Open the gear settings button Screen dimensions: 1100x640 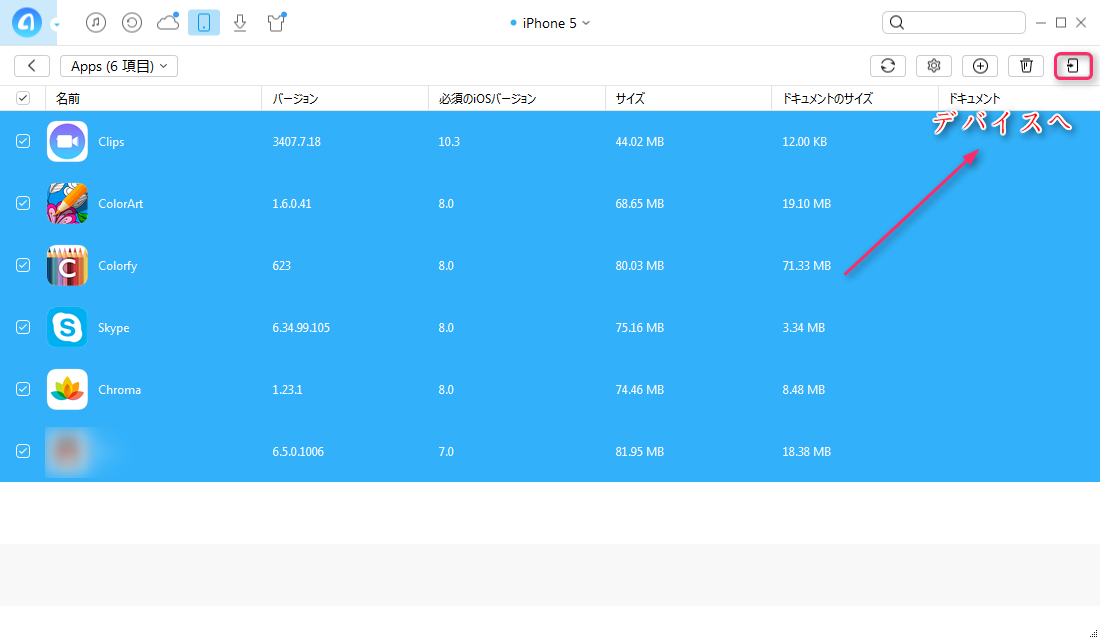[934, 66]
